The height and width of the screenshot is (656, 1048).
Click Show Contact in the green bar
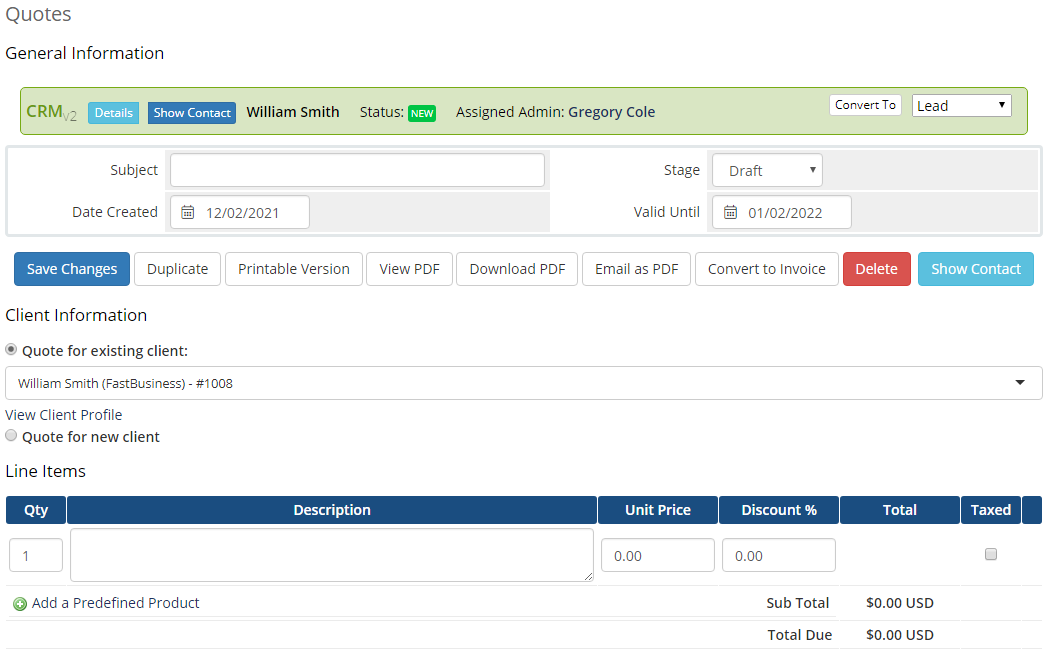tap(192, 113)
